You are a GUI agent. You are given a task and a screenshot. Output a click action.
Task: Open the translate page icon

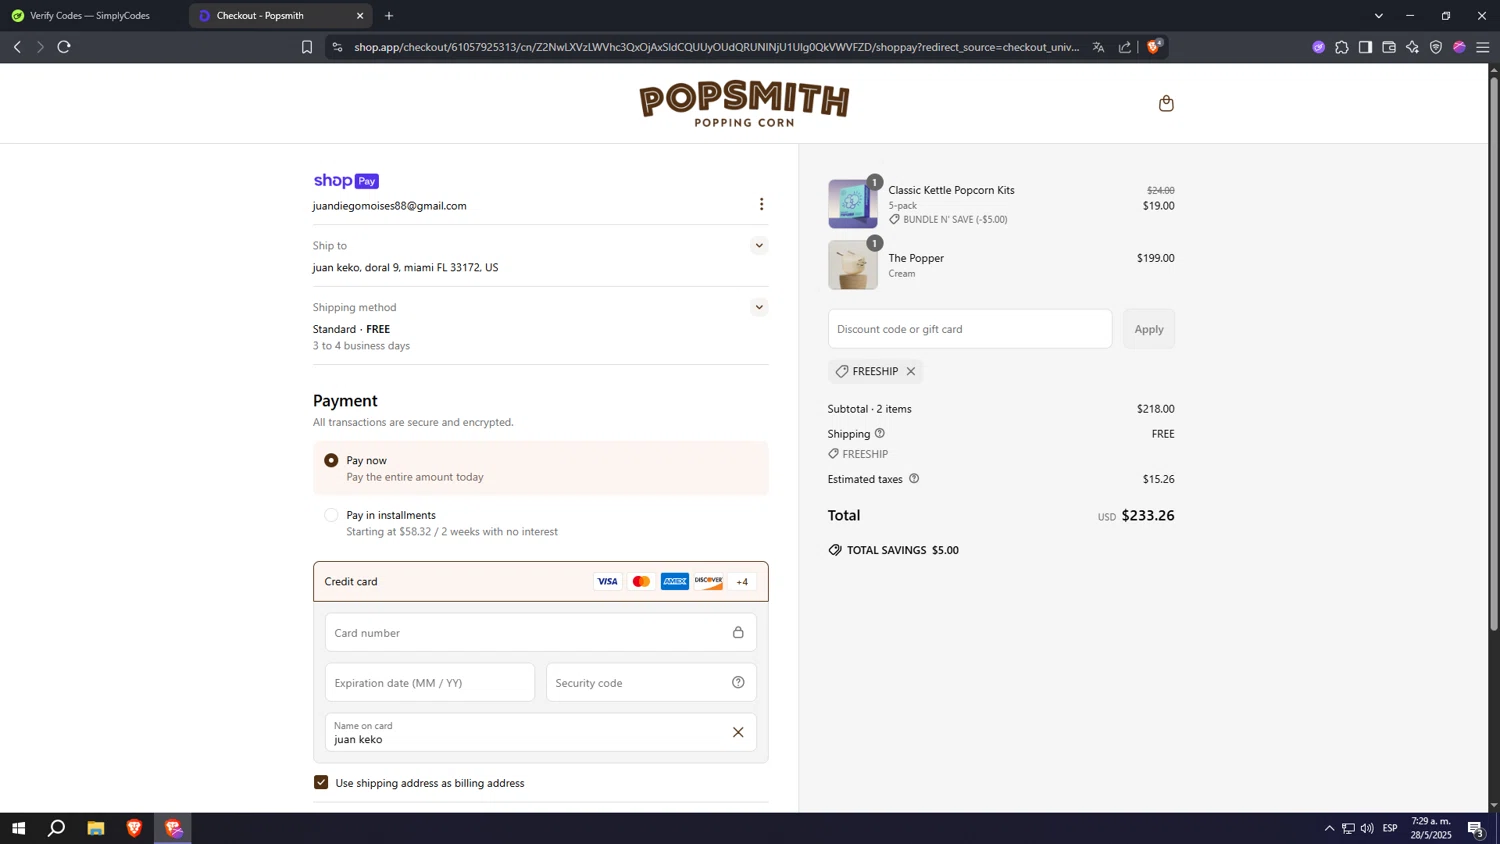(x=1098, y=47)
